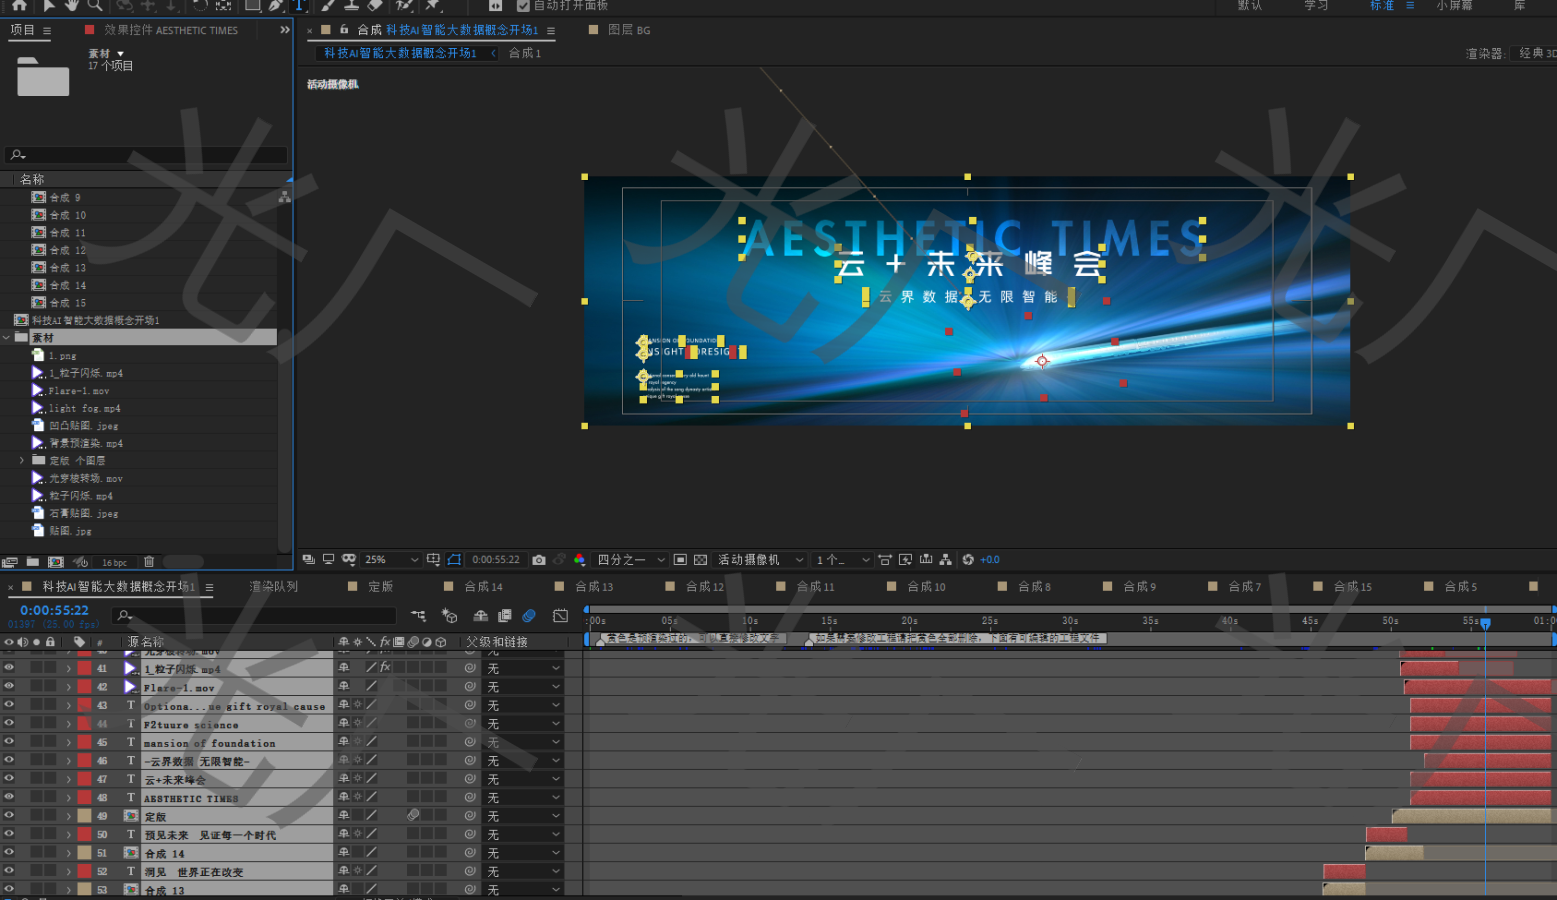Image resolution: width=1557 pixels, height=900 pixels.
Task: Toggle visibility of Flare-1.mov layer
Action: pos(9,687)
